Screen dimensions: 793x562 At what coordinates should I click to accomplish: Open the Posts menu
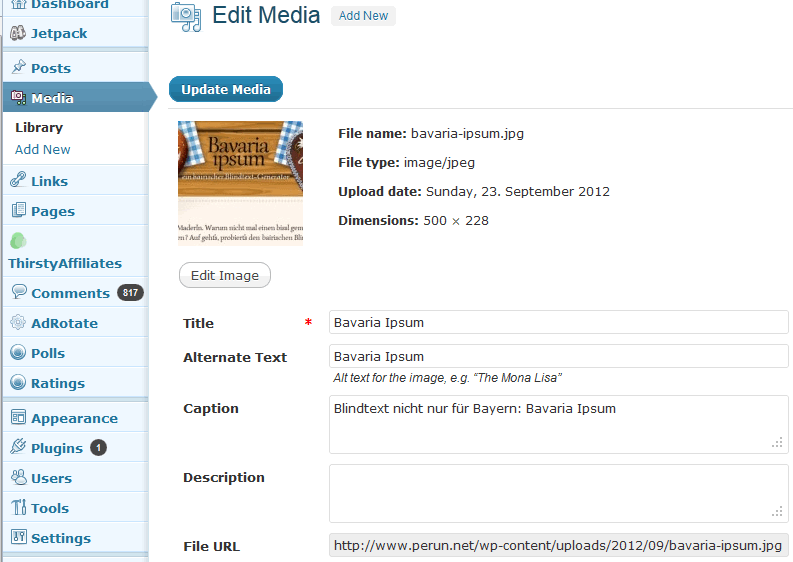[51, 68]
